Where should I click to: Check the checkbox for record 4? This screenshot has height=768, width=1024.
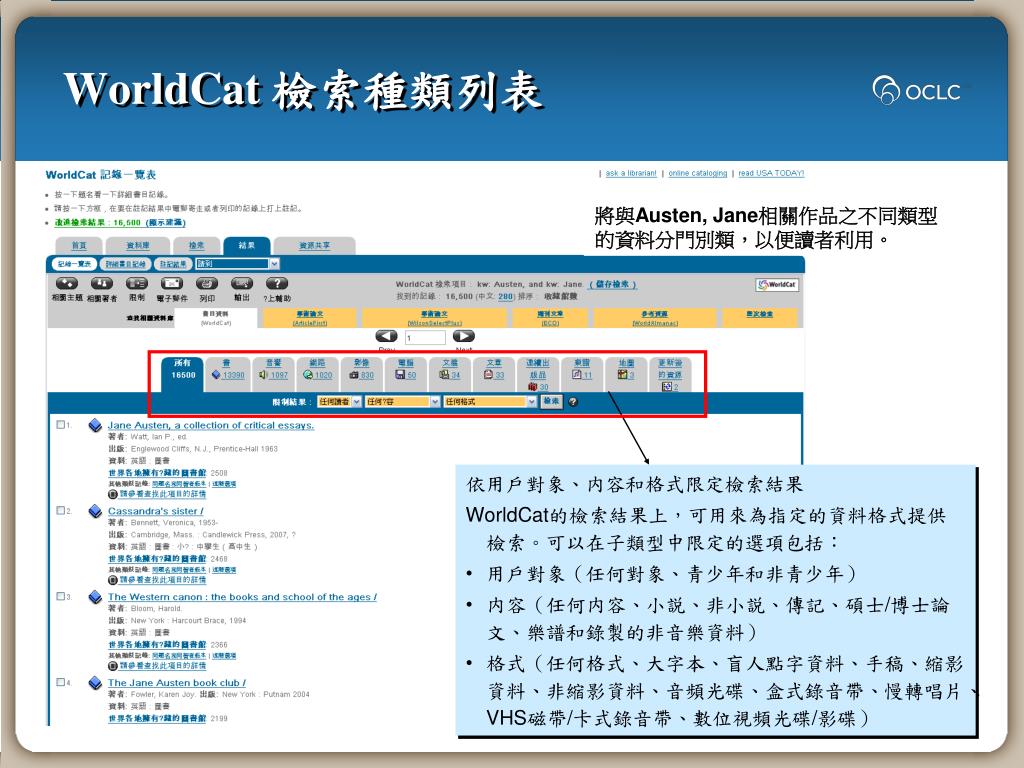[x=61, y=682]
